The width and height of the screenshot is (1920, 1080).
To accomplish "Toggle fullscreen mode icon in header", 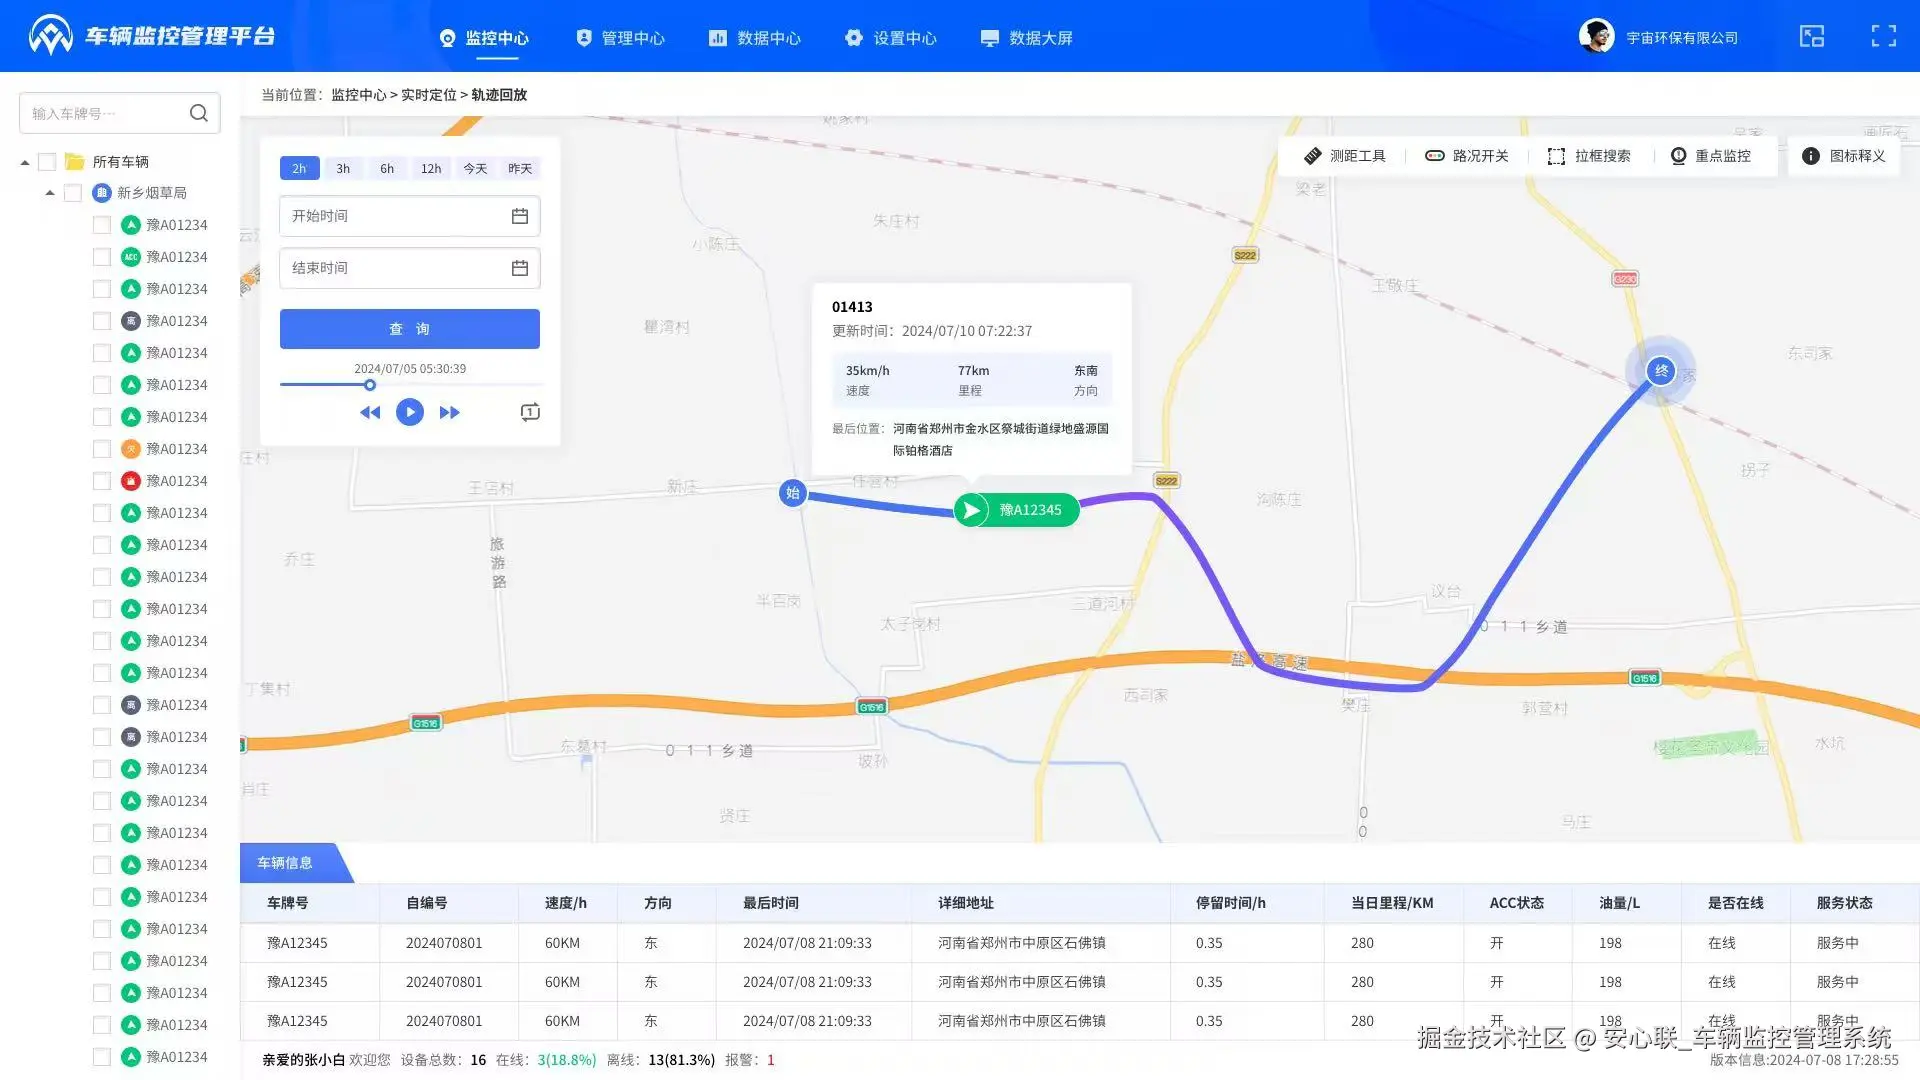I will click(1884, 37).
